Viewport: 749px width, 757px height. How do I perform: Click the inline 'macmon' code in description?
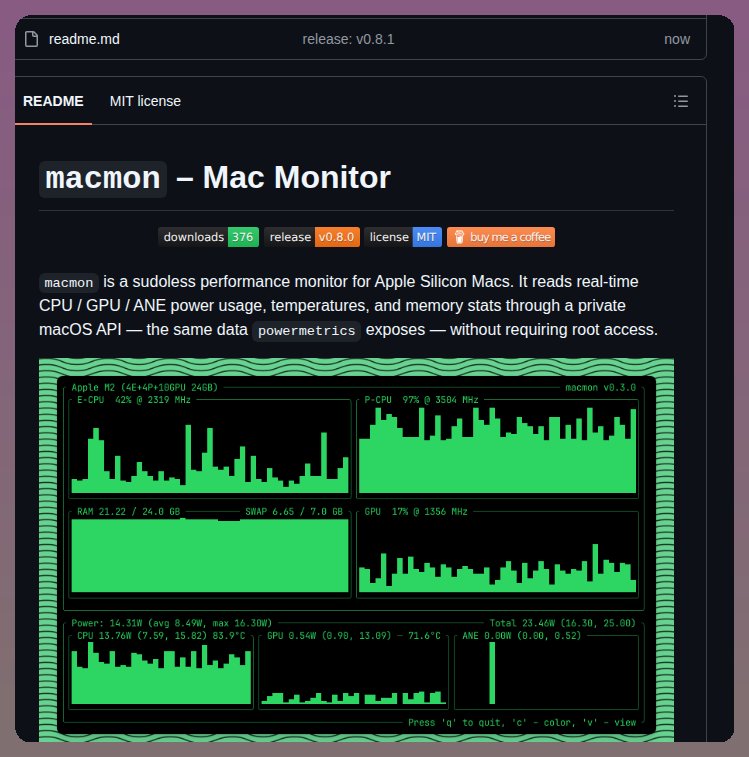(x=69, y=282)
